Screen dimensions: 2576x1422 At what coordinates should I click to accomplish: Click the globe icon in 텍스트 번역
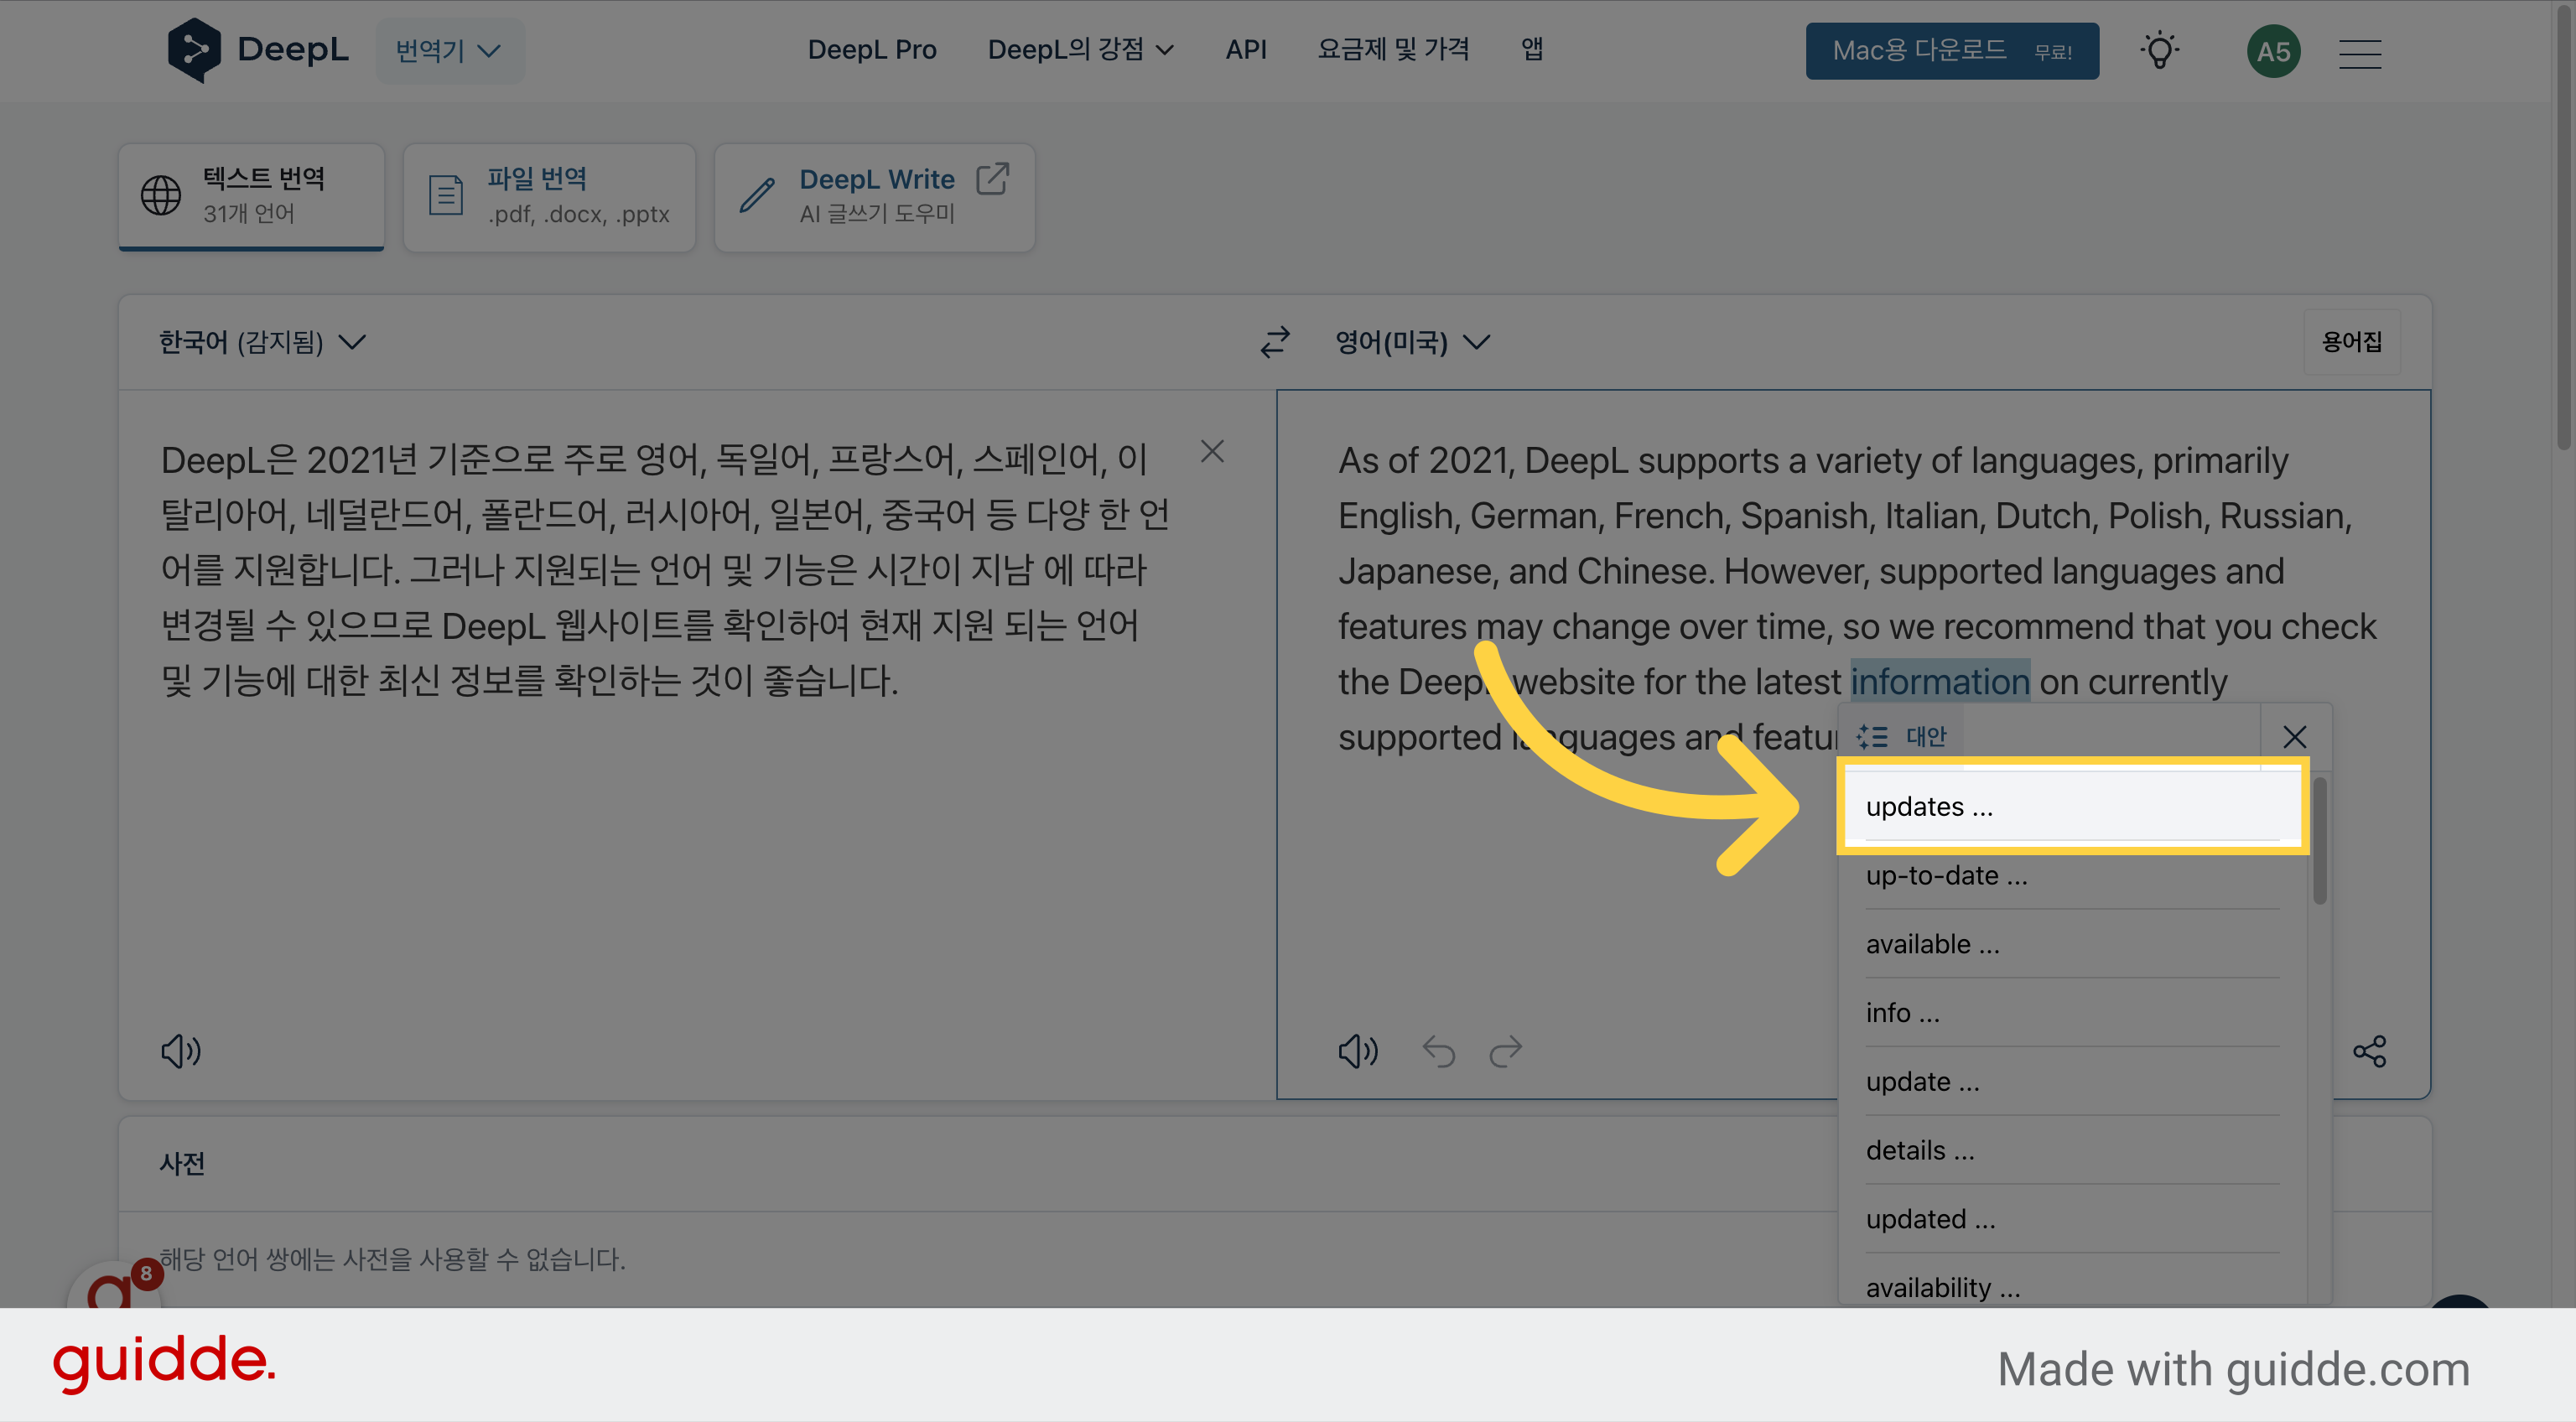click(161, 195)
